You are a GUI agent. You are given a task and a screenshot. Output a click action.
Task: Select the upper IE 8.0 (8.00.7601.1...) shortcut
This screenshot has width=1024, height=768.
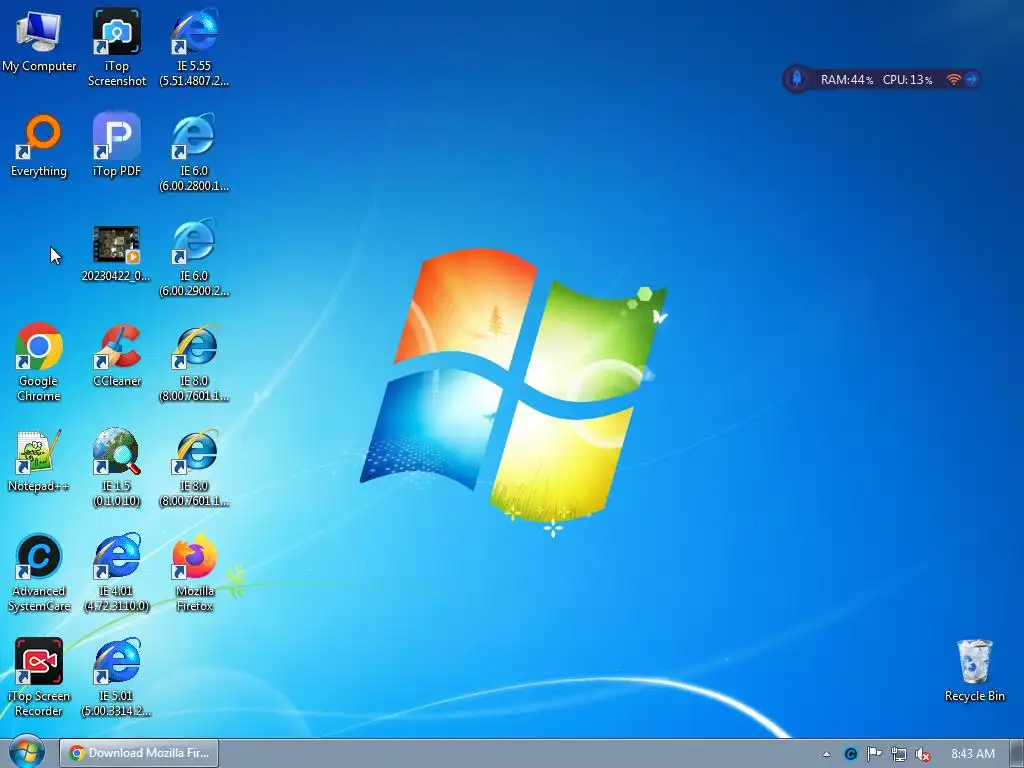point(194,362)
